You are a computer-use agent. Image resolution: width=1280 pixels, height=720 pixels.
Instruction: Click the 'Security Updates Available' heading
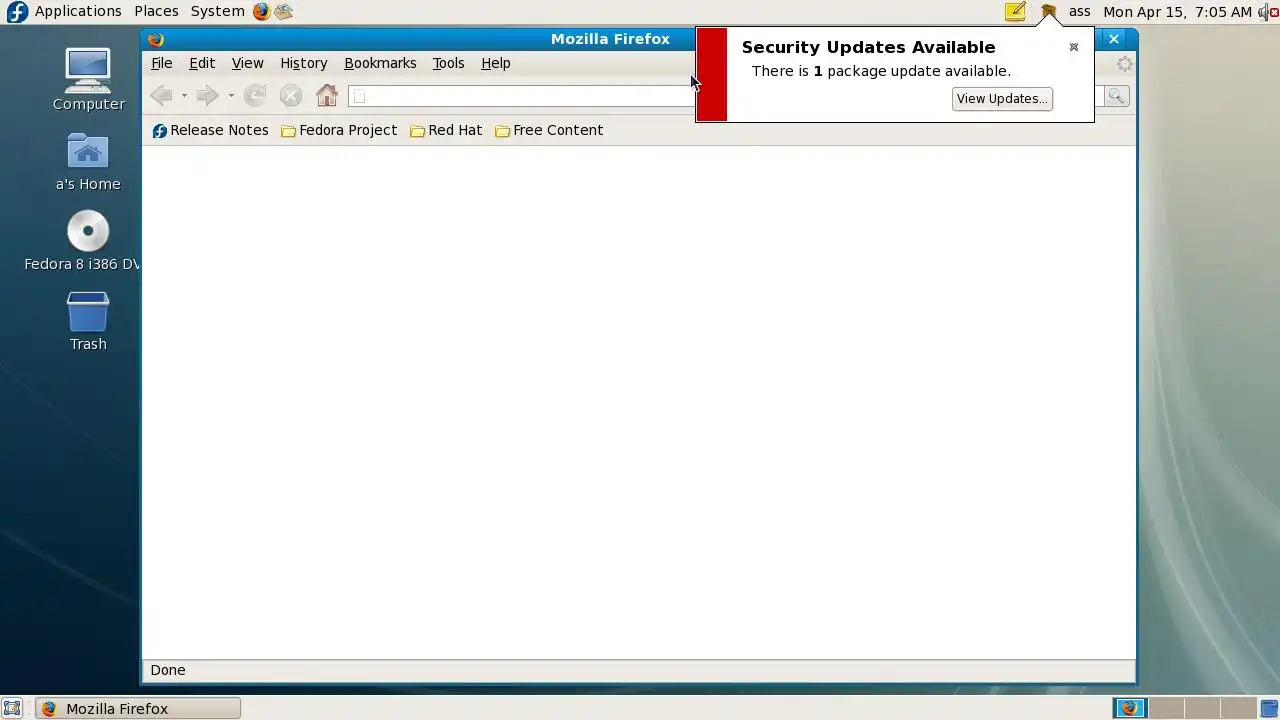[x=868, y=47]
